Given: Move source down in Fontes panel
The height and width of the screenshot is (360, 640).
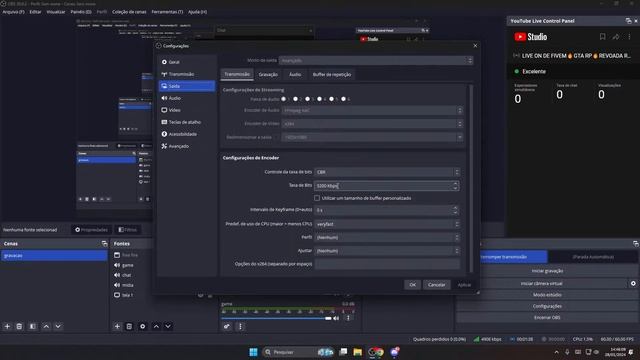Looking at the screenshot, I should coord(168,327).
